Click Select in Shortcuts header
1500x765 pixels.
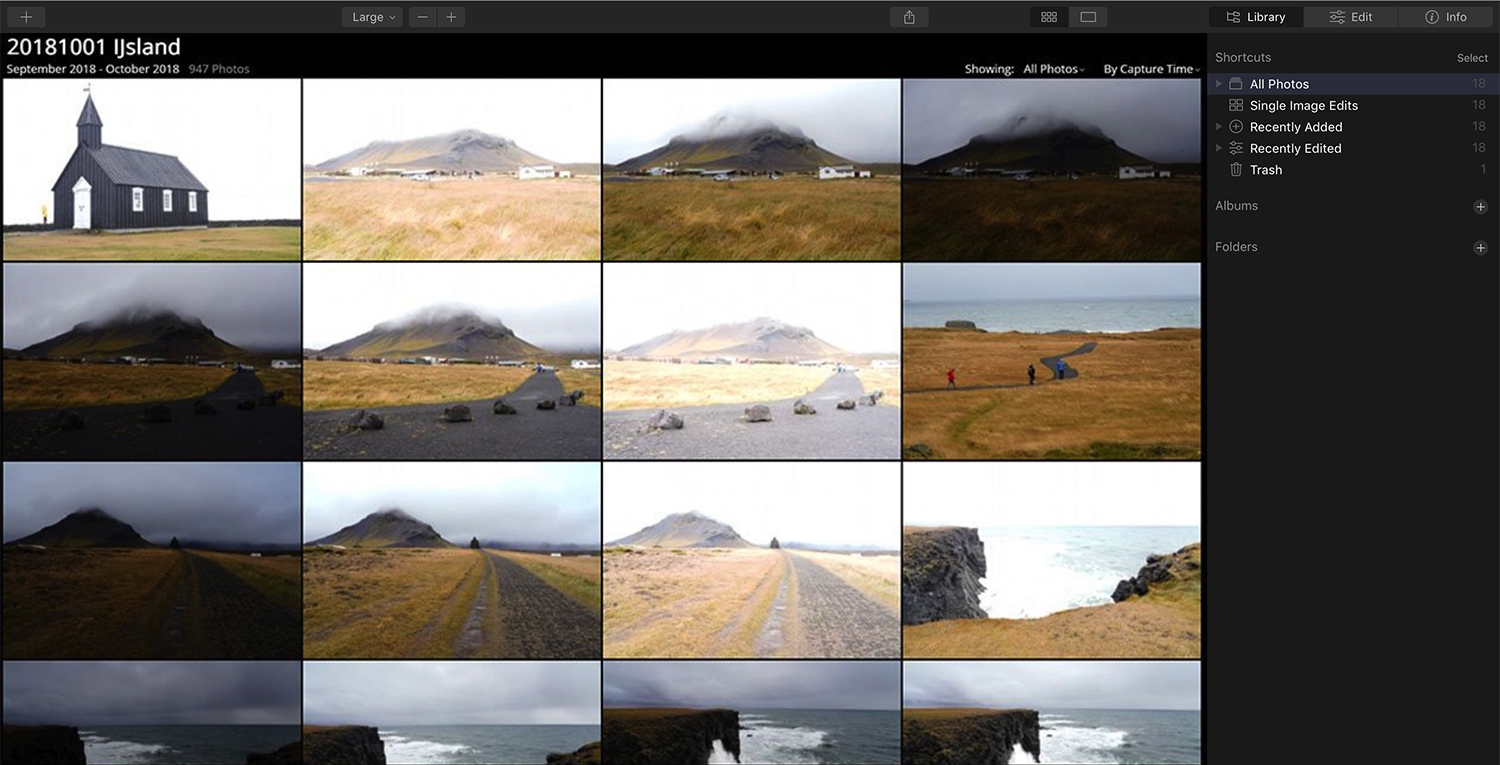tap(1472, 58)
